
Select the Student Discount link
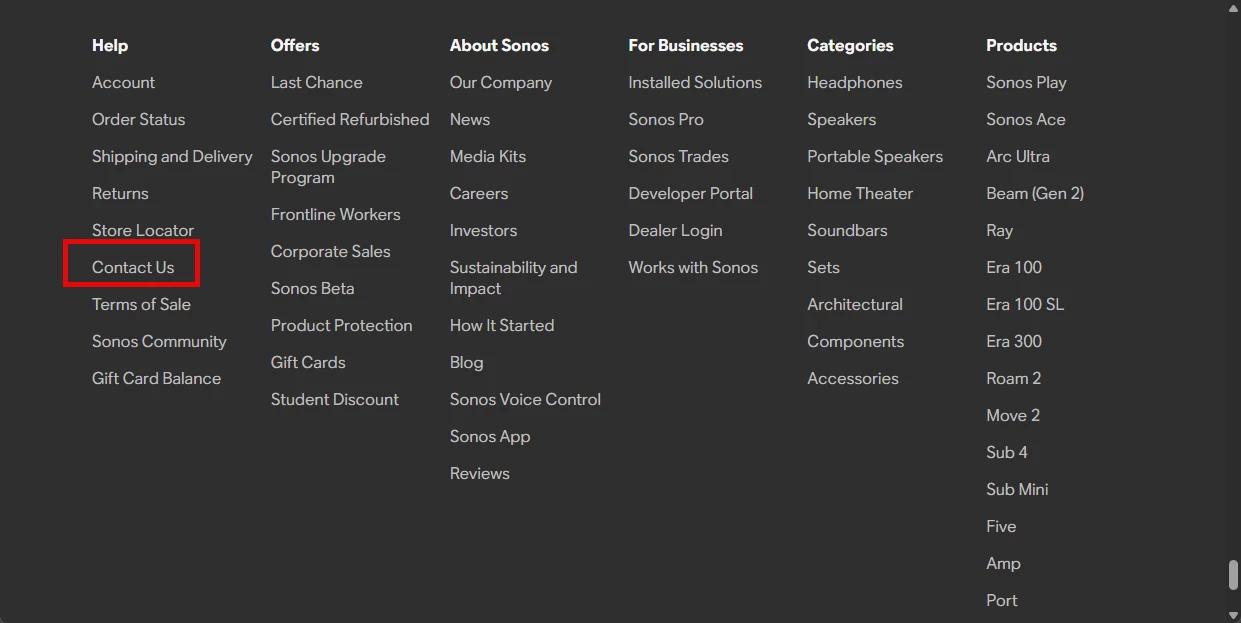334,399
